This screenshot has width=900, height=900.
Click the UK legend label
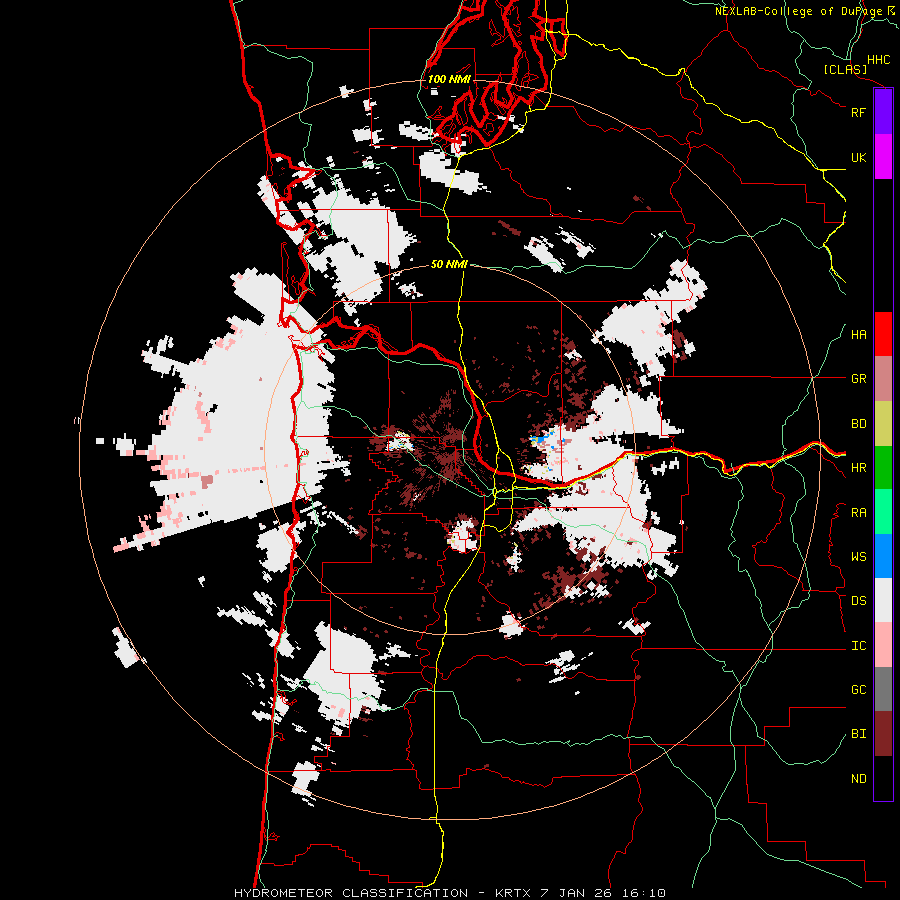coord(858,157)
